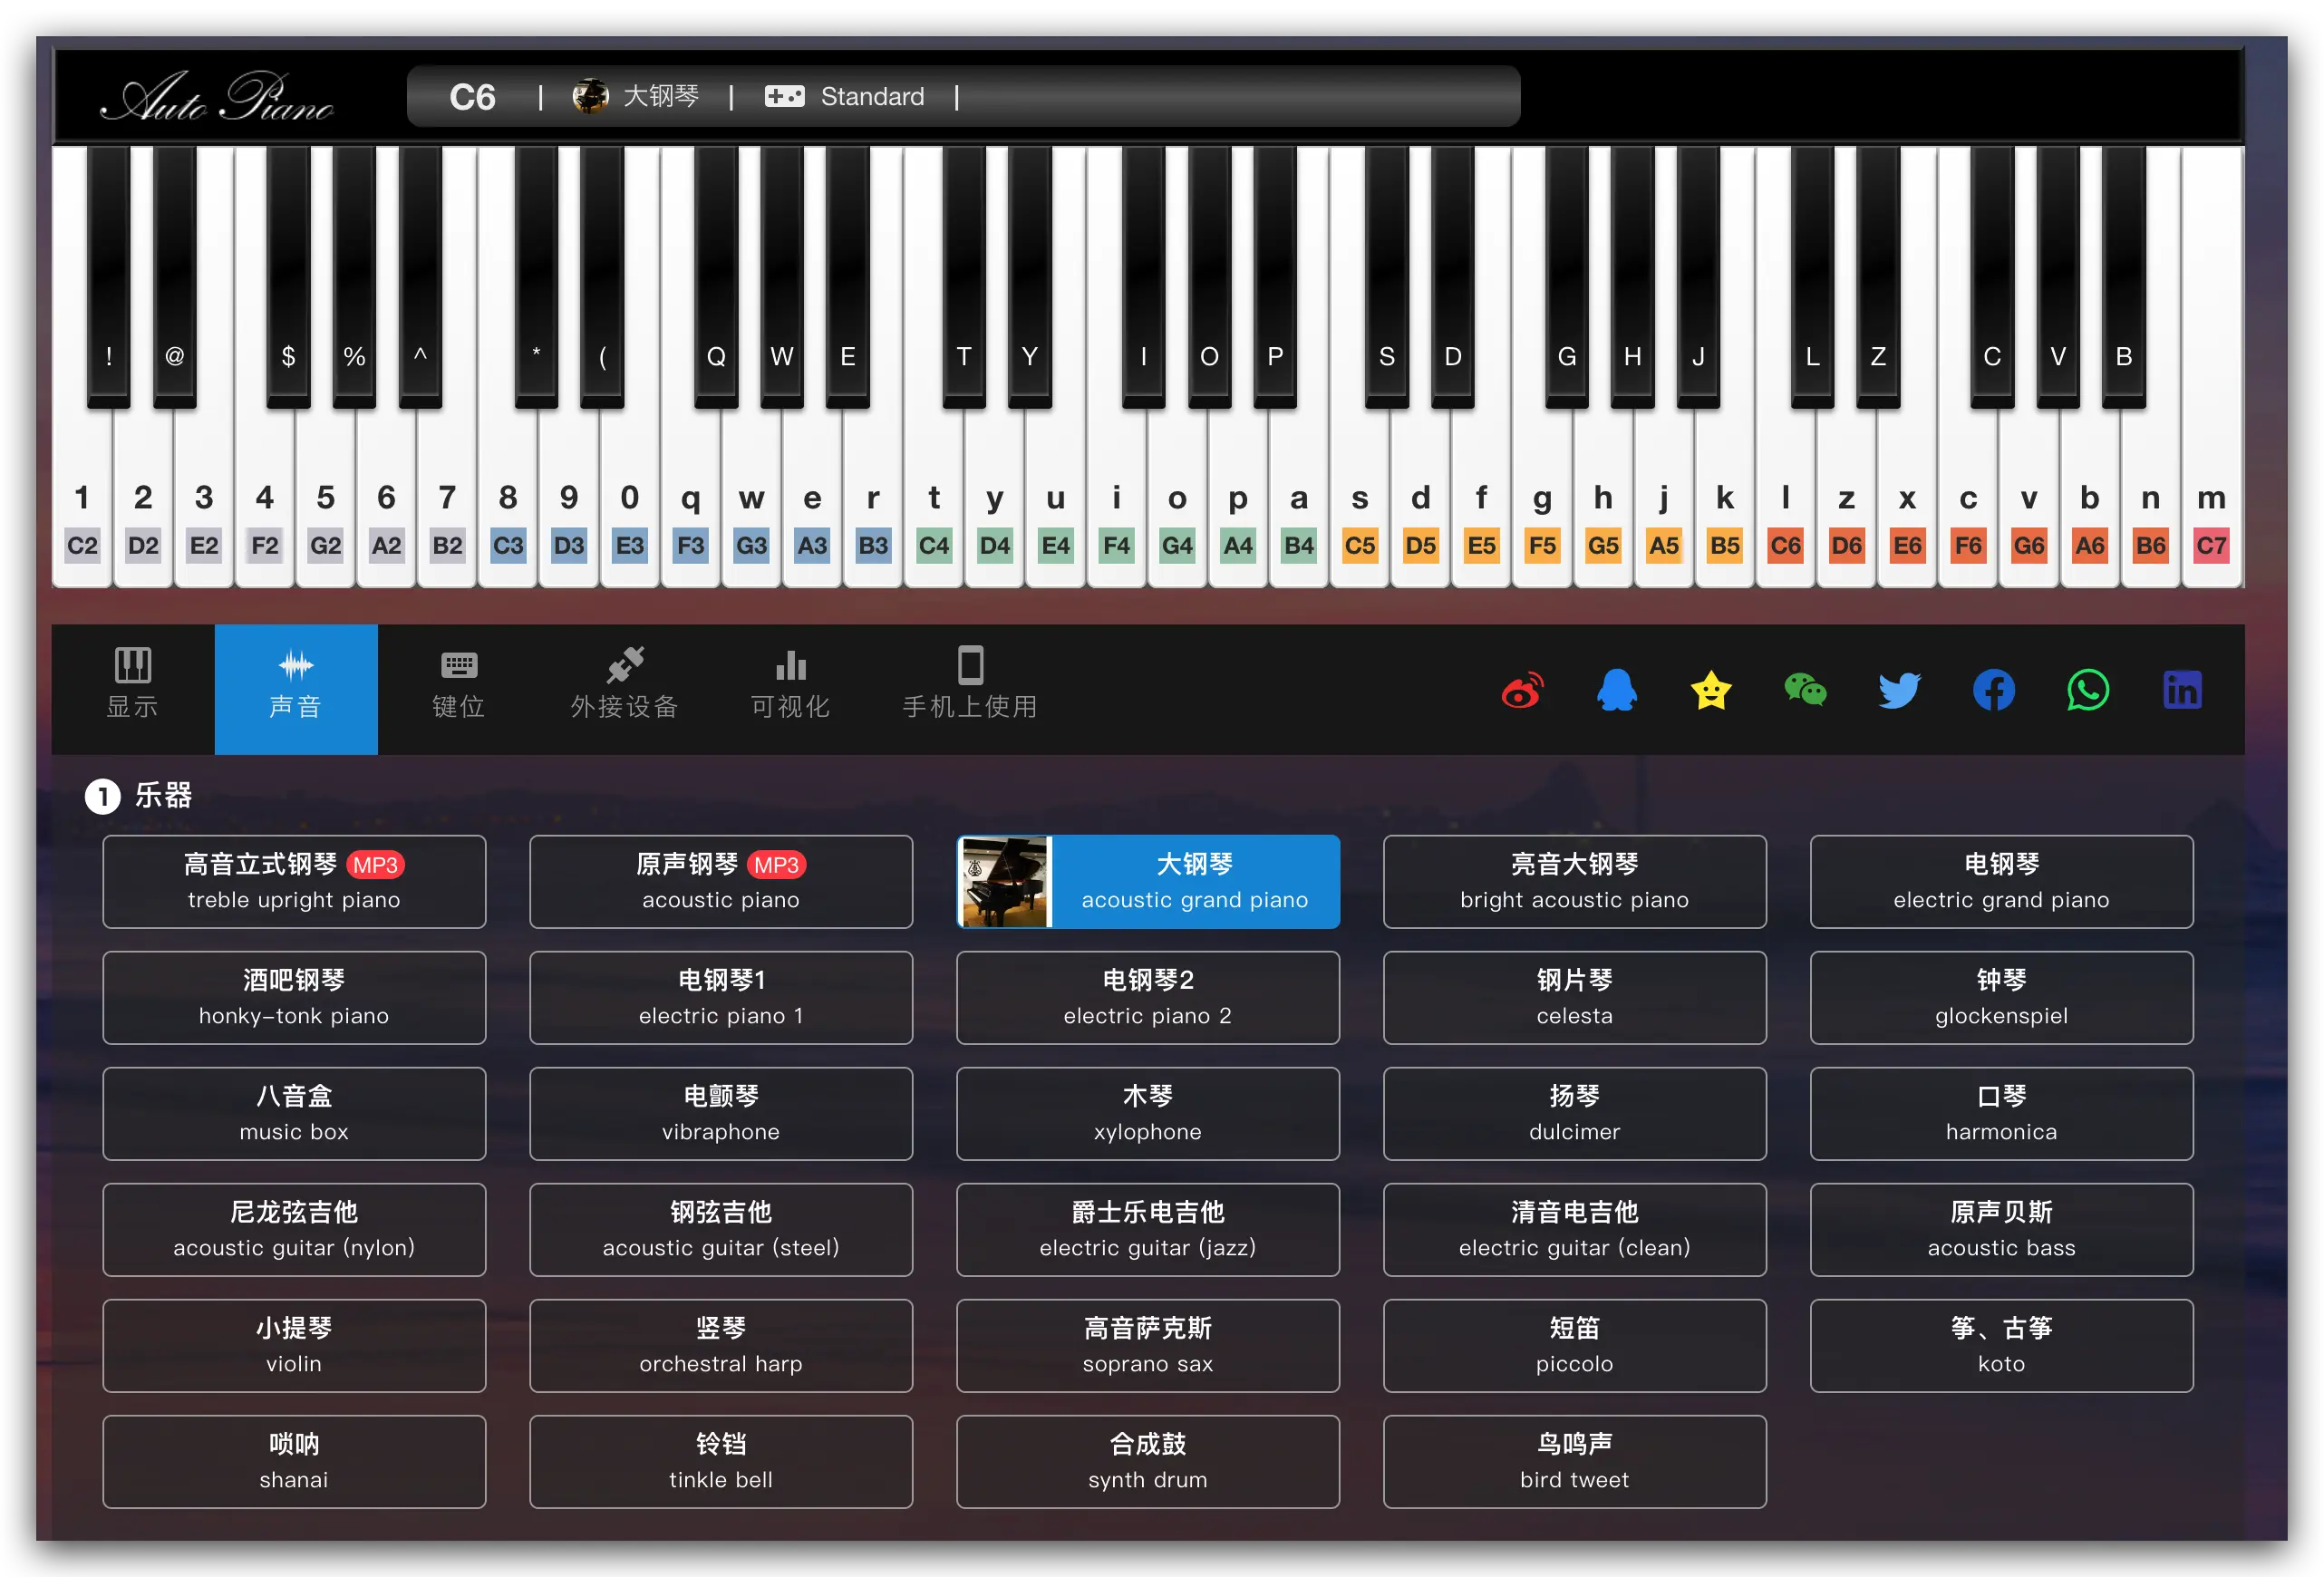Choose the violin instrument

(x=294, y=1345)
